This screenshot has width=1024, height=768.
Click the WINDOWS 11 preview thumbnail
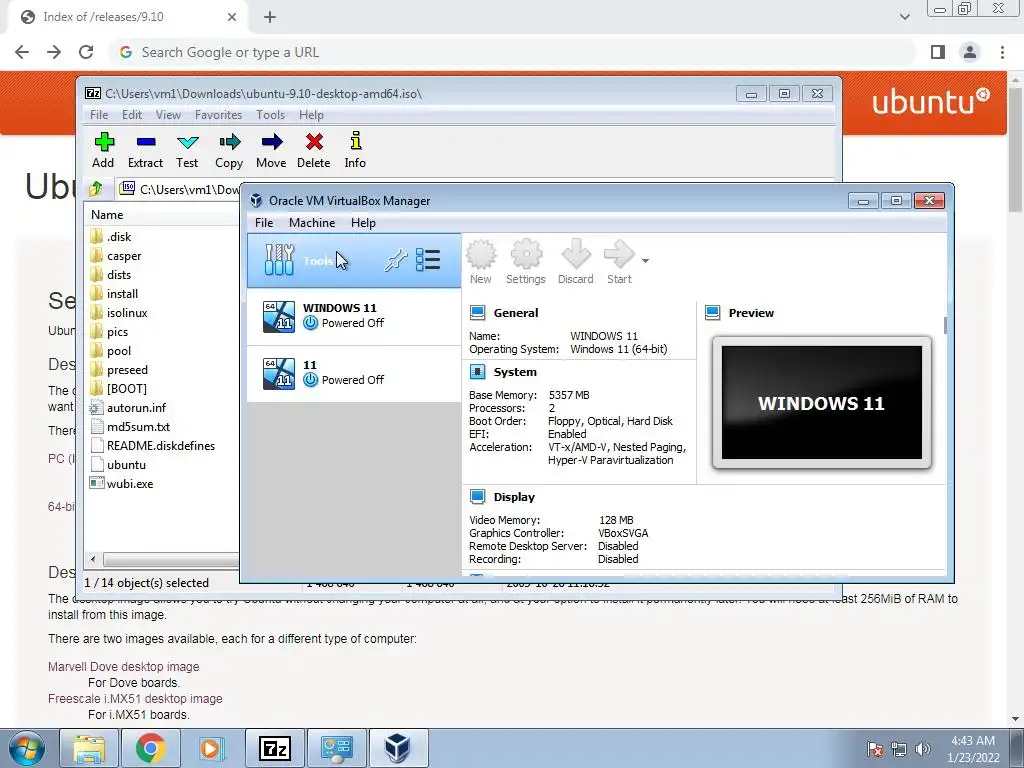tap(822, 402)
